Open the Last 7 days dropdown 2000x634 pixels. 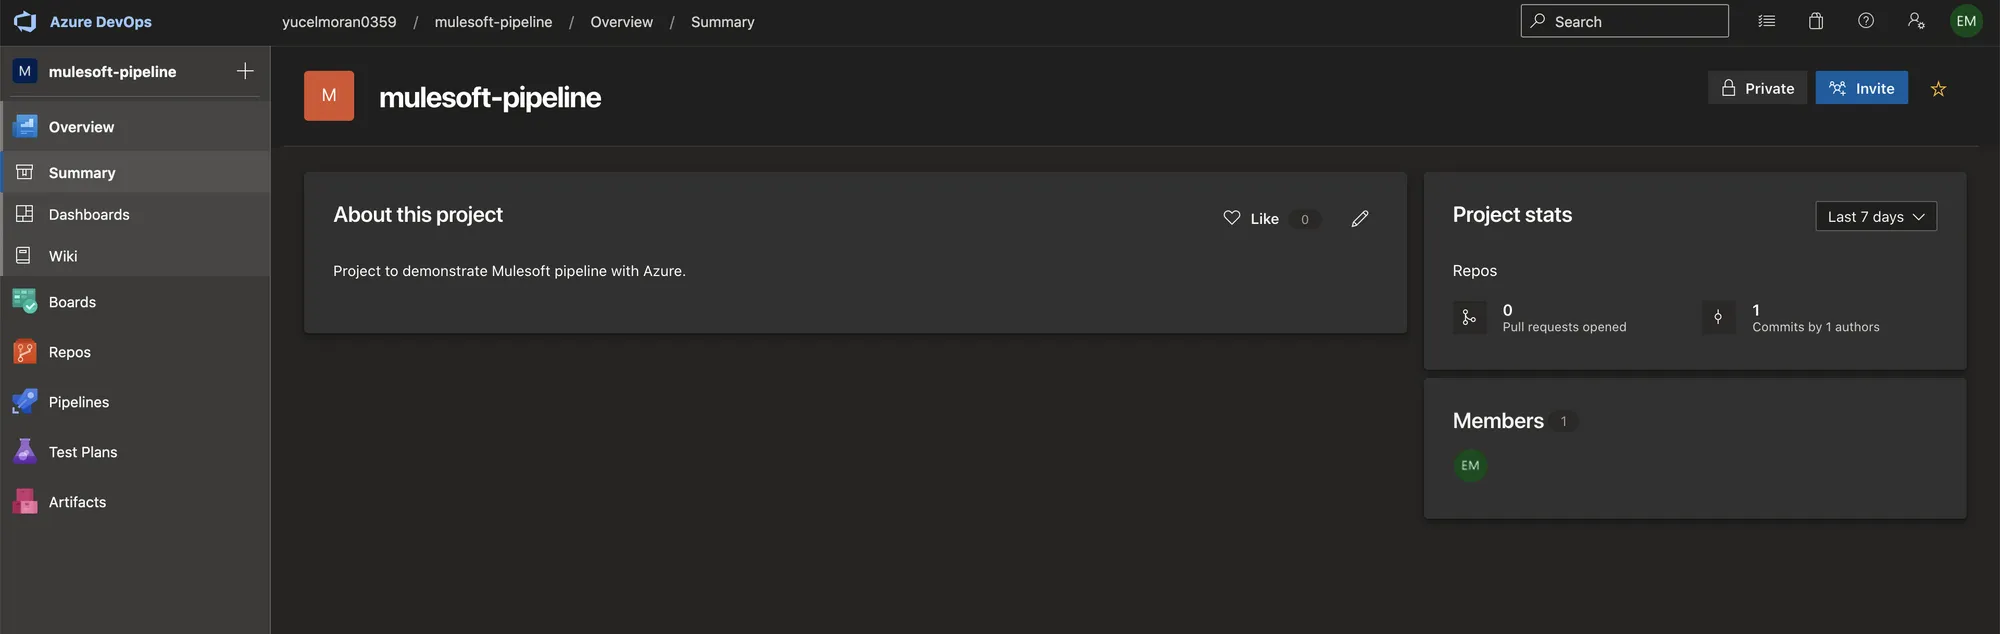[1876, 216]
